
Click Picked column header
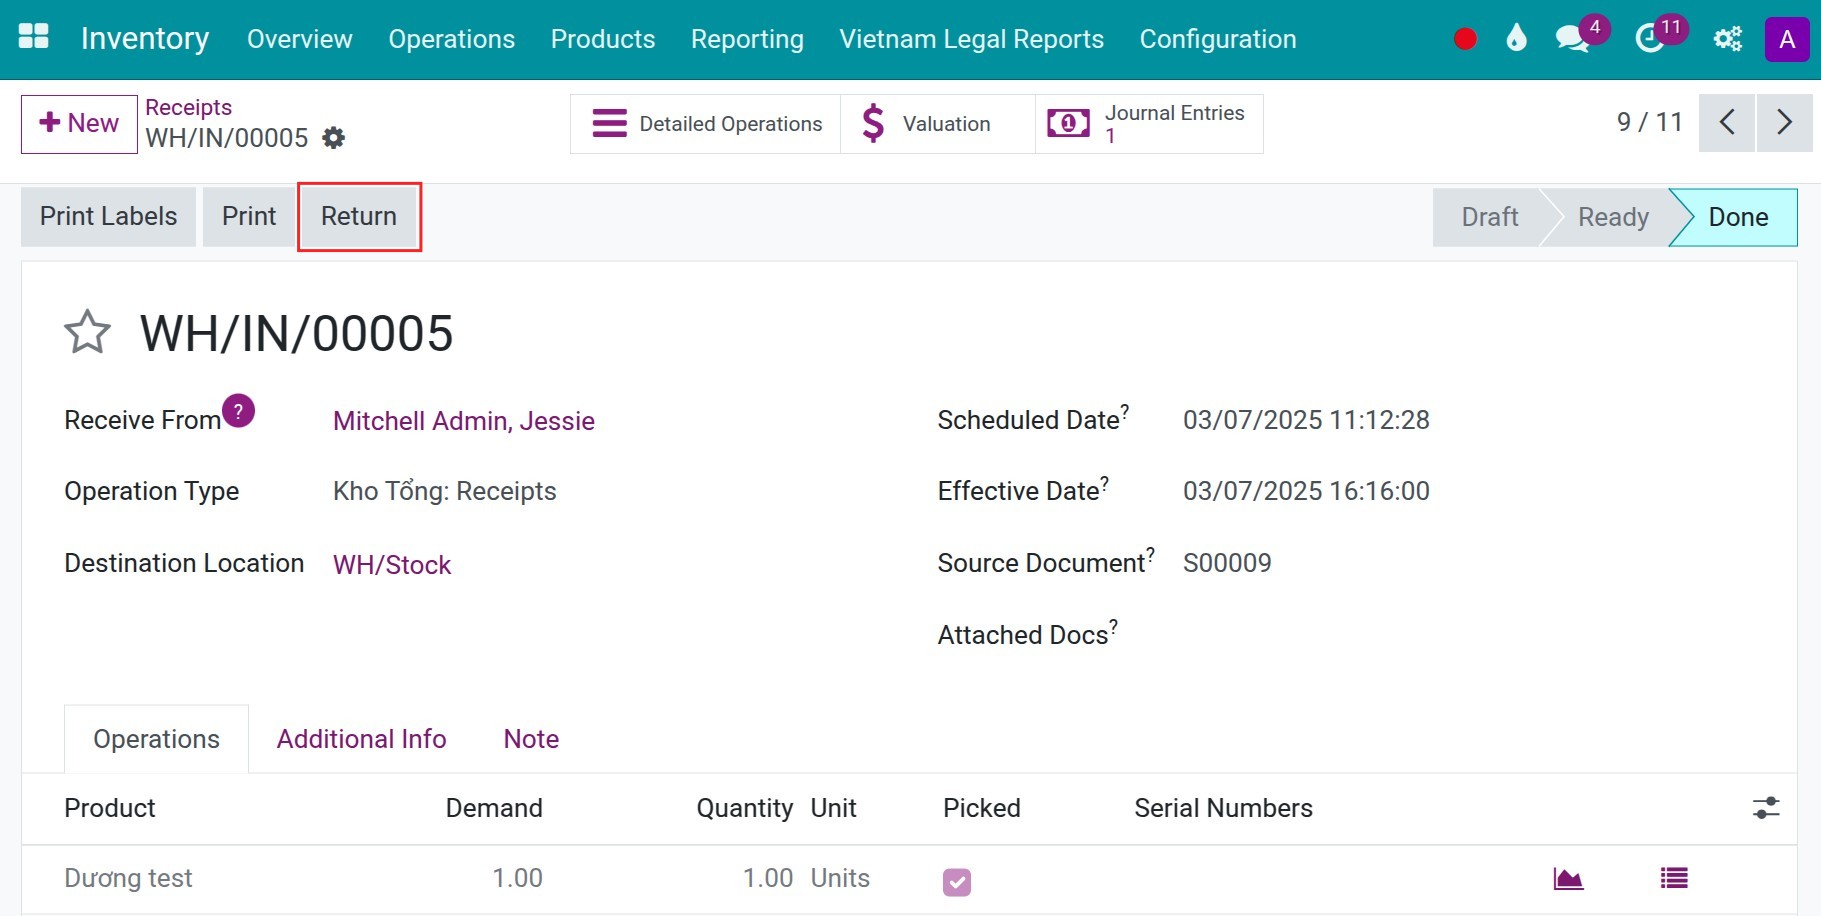coord(982,808)
